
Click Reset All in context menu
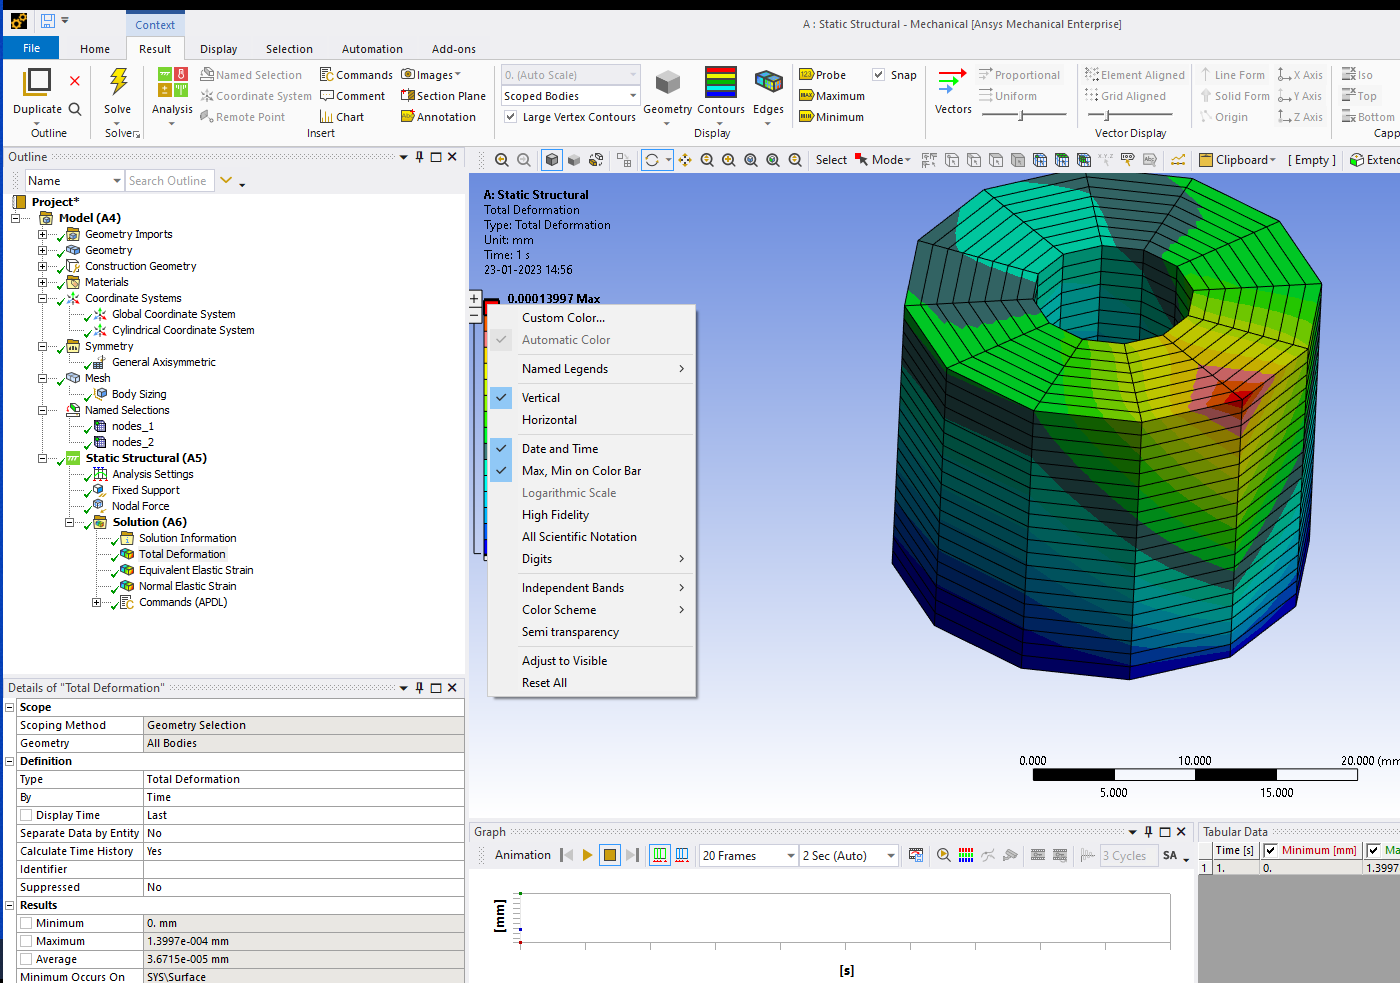point(544,683)
